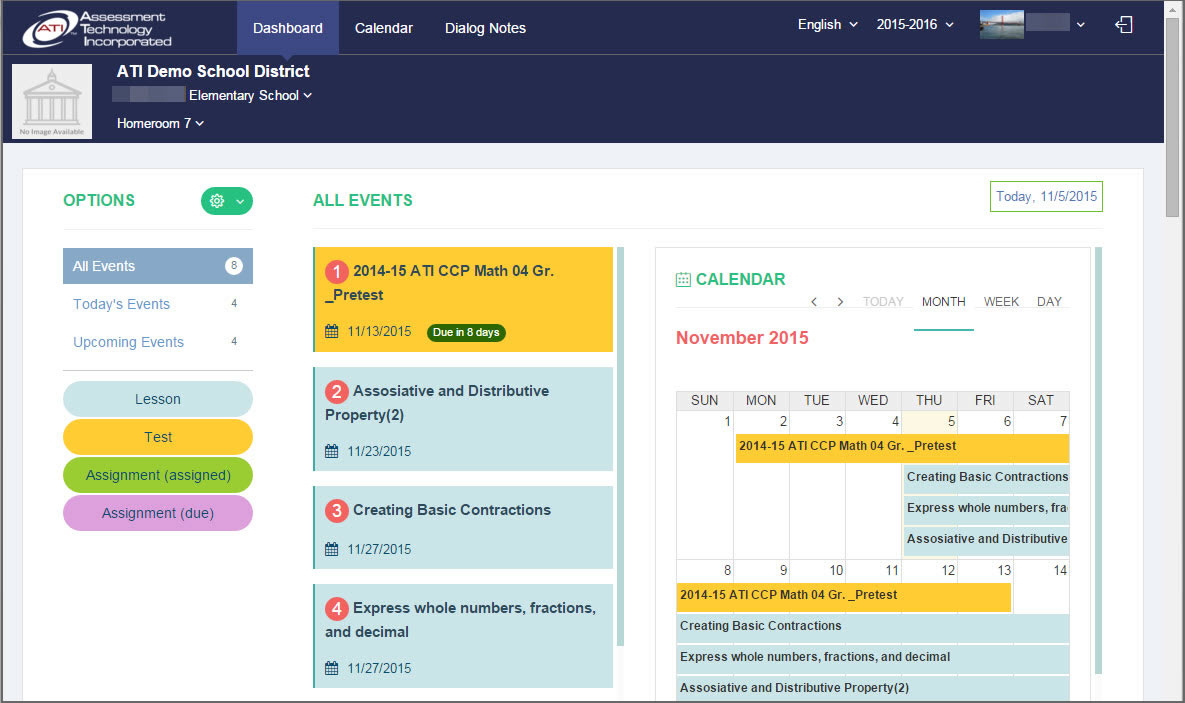Open the gear settings icon in Options

(216, 200)
